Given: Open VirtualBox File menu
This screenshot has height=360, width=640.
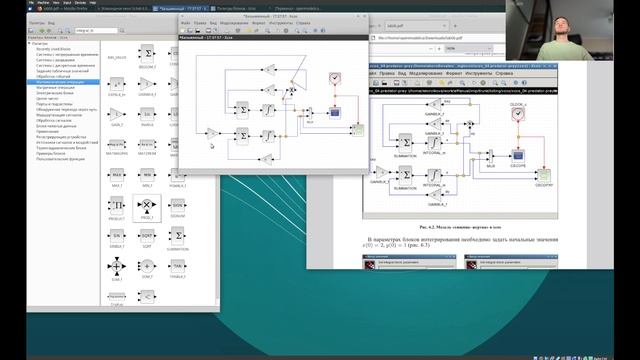Looking at the screenshot, I should click(31, 2).
